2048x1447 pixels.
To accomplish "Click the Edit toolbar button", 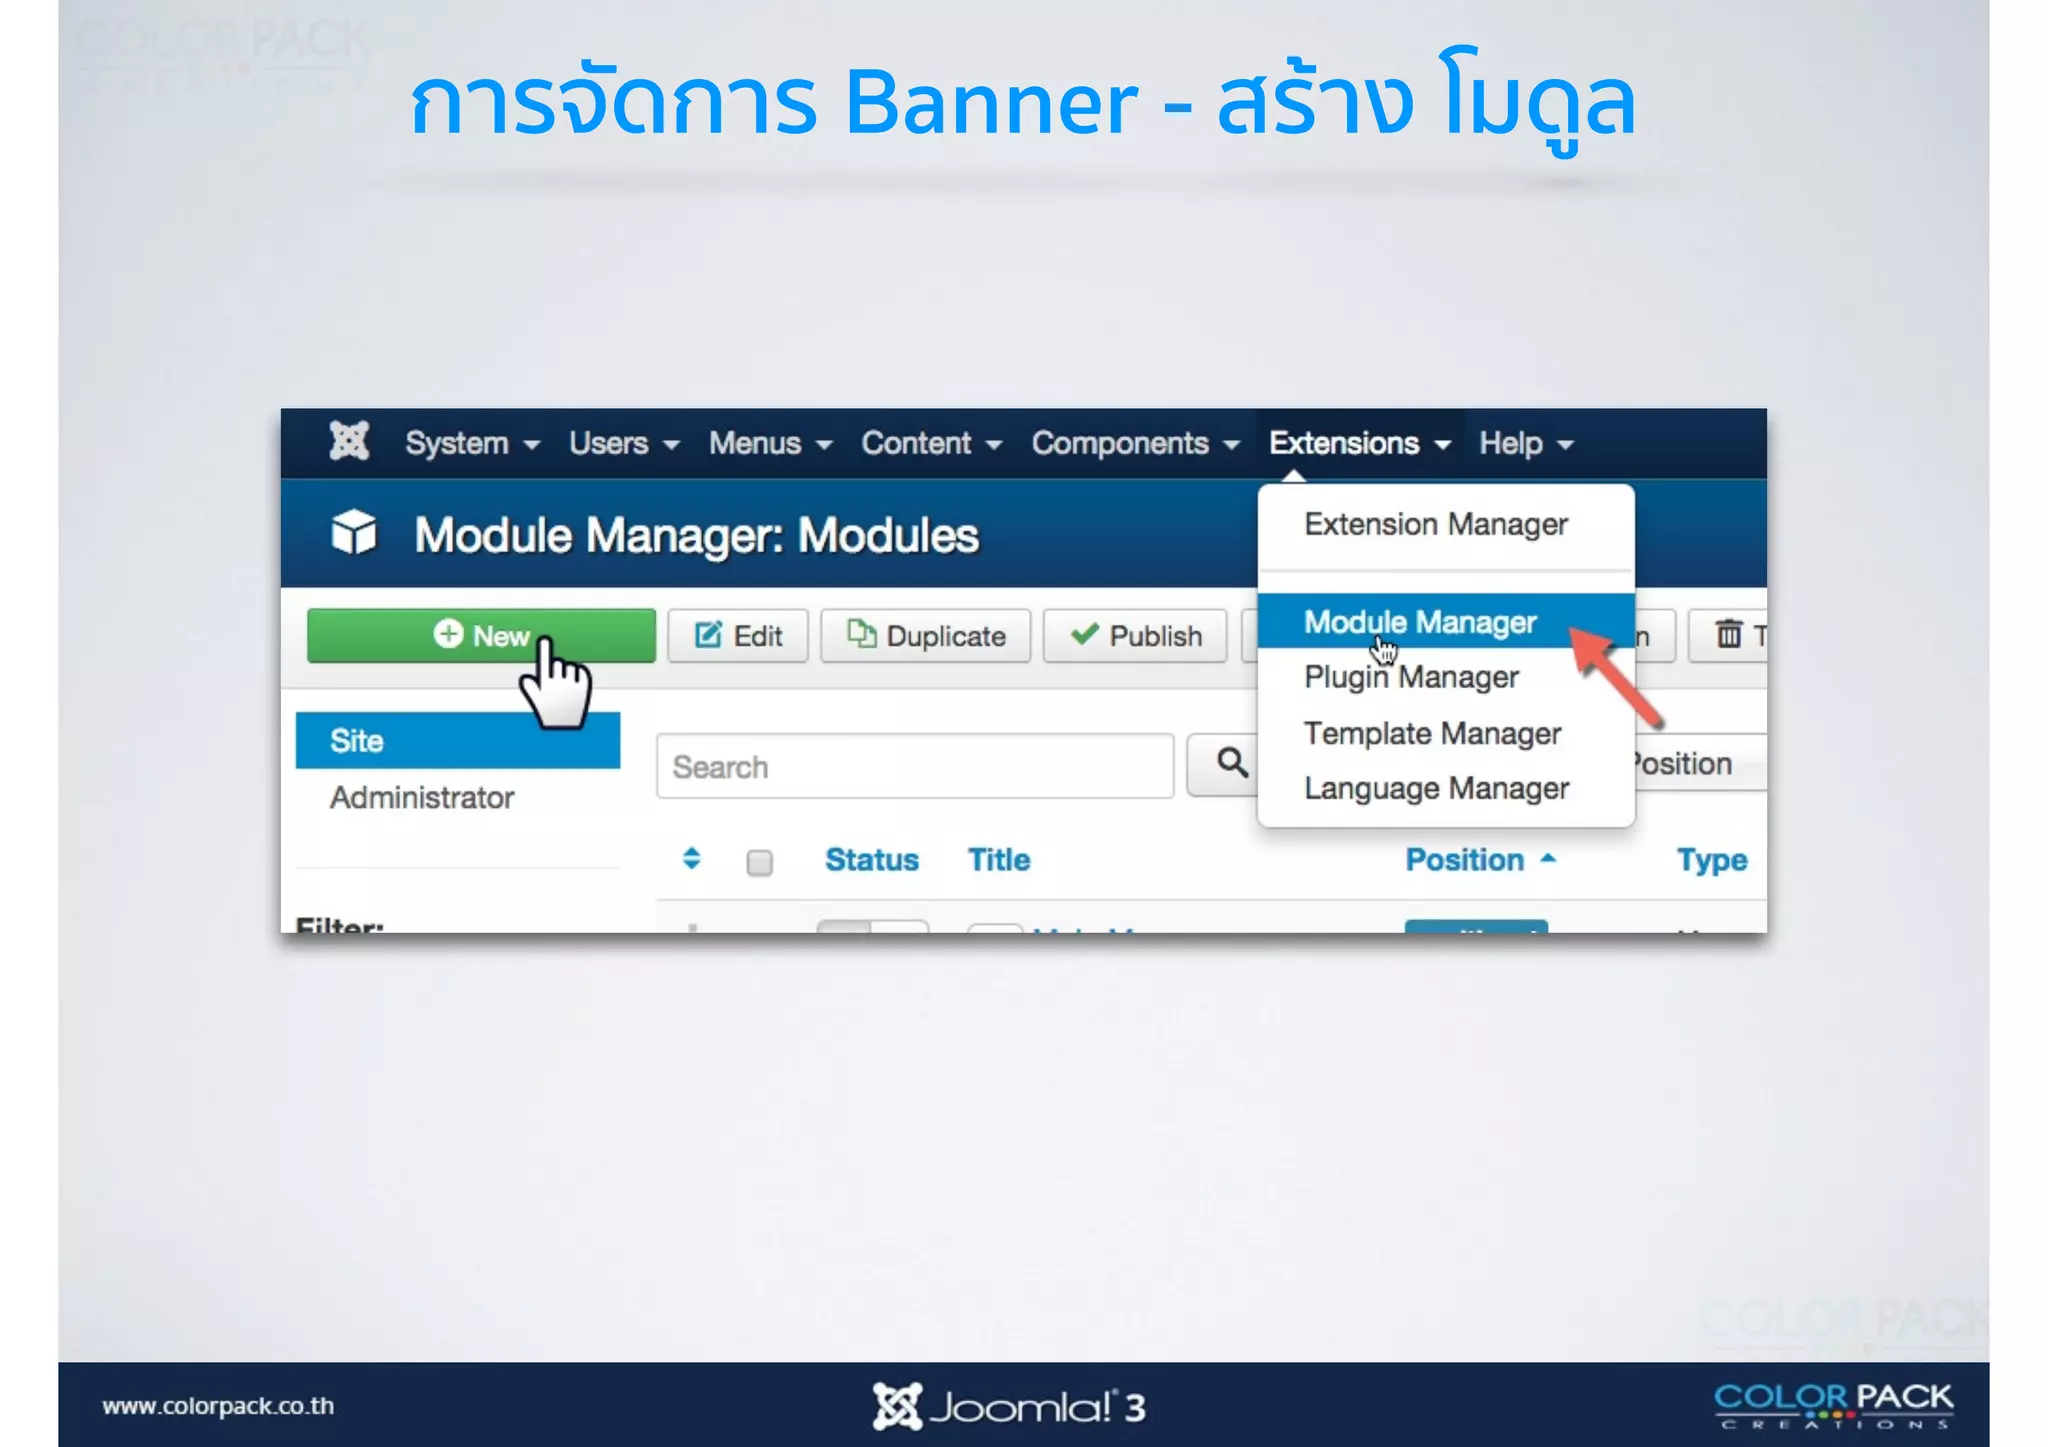I will (x=738, y=635).
